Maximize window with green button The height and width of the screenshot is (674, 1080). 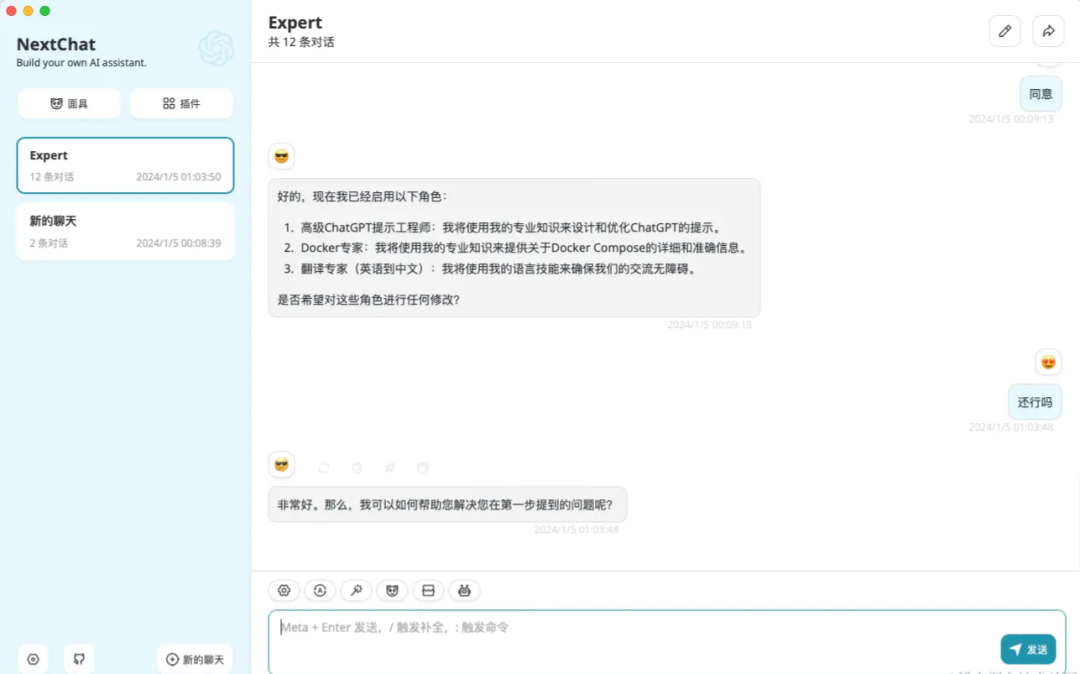(45, 11)
